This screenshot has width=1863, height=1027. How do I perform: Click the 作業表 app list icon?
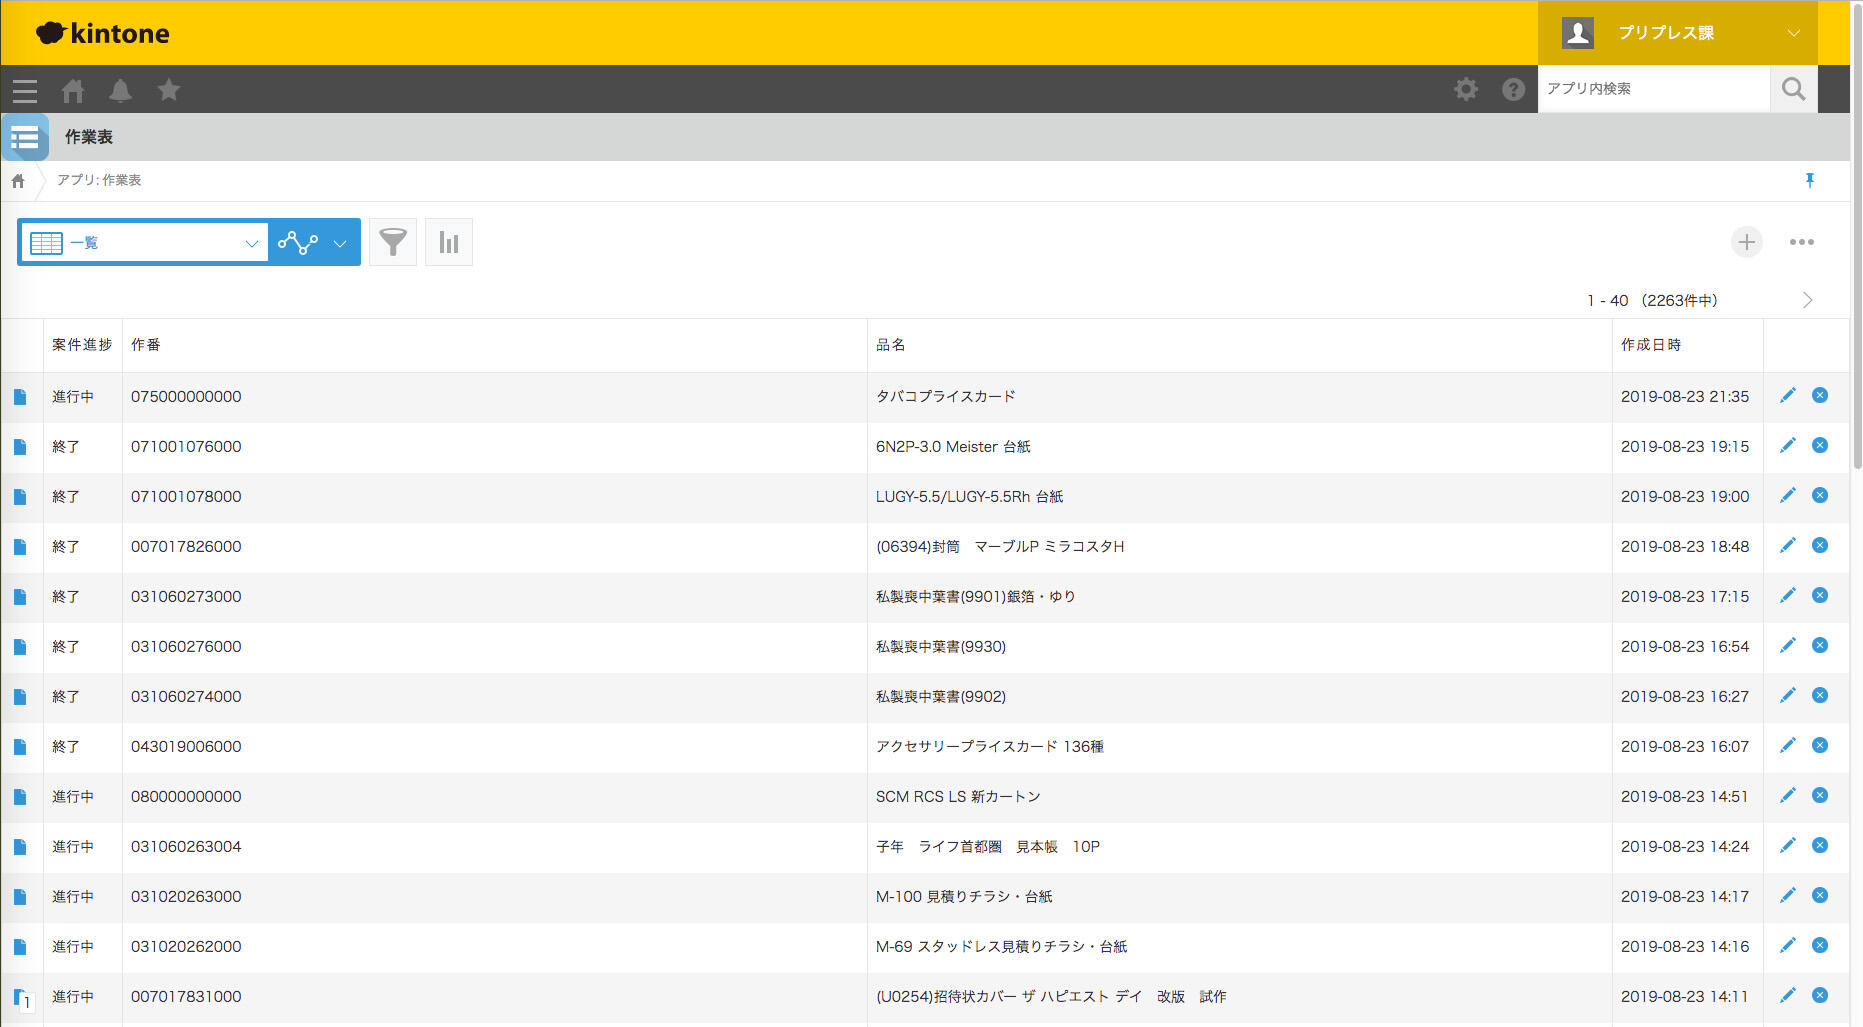point(25,137)
